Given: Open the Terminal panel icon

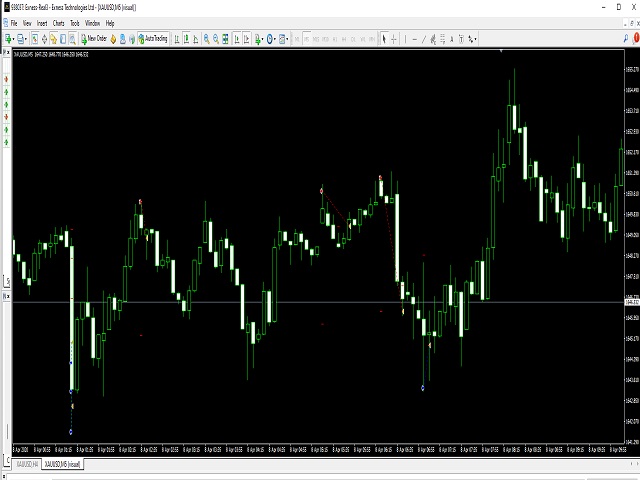Looking at the screenshot, I should [x=63, y=39].
